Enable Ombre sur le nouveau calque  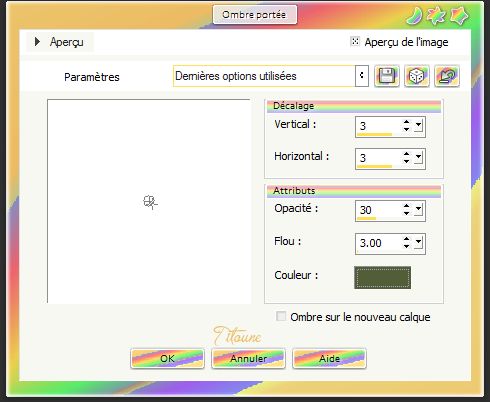pyautogui.click(x=281, y=316)
